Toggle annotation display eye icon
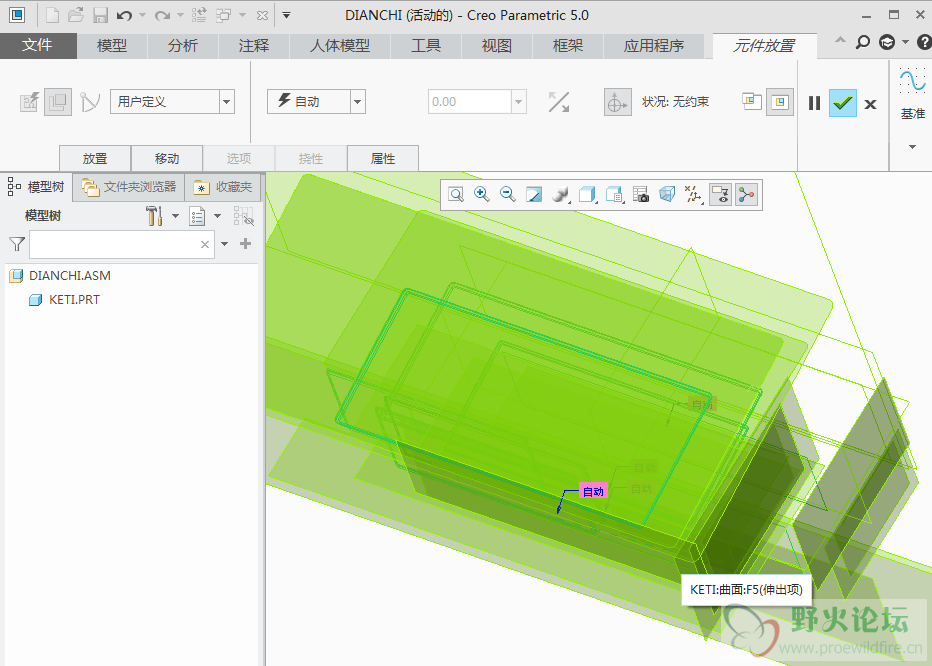This screenshot has width=932, height=666. point(720,194)
